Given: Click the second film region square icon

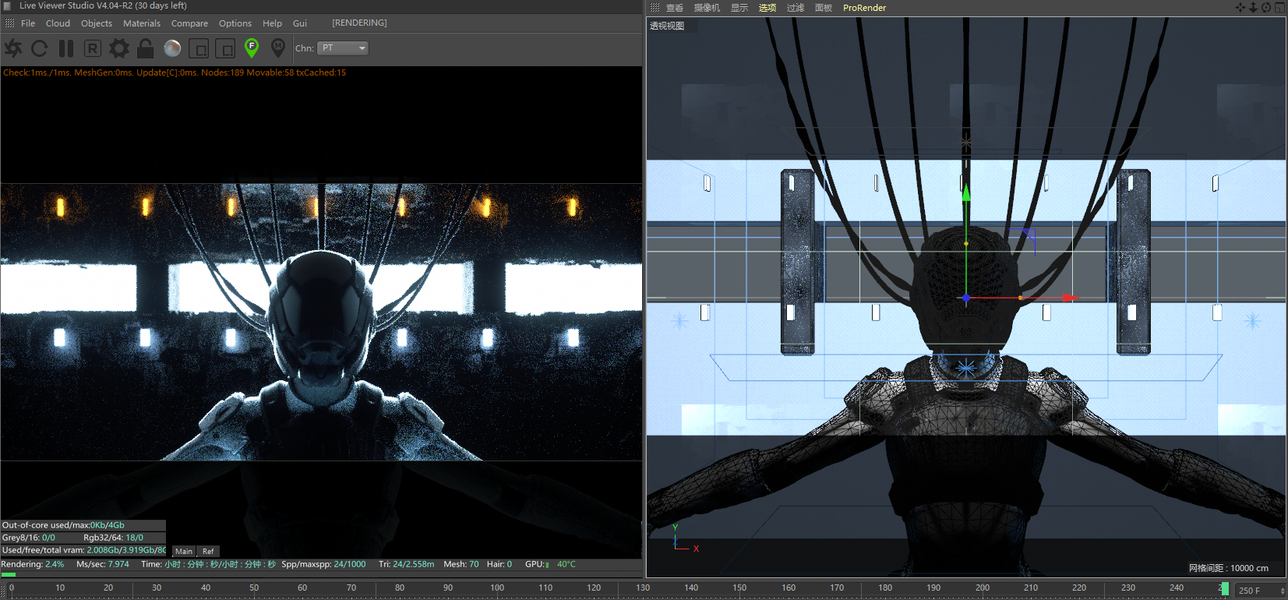Looking at the screenshot, I should (x=225, y=48).
